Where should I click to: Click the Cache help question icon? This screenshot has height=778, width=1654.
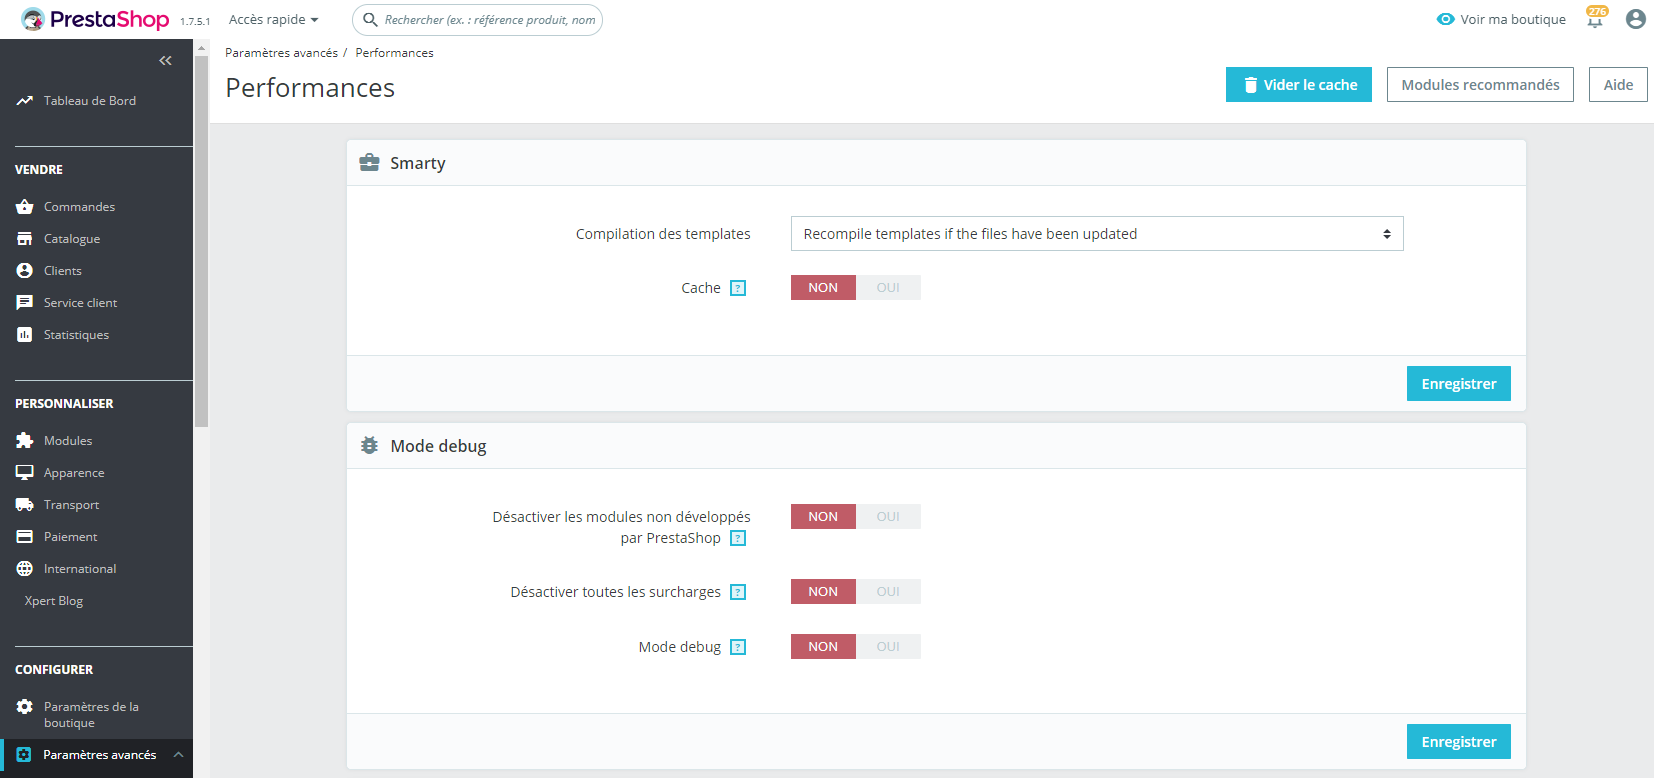[738, 288]
